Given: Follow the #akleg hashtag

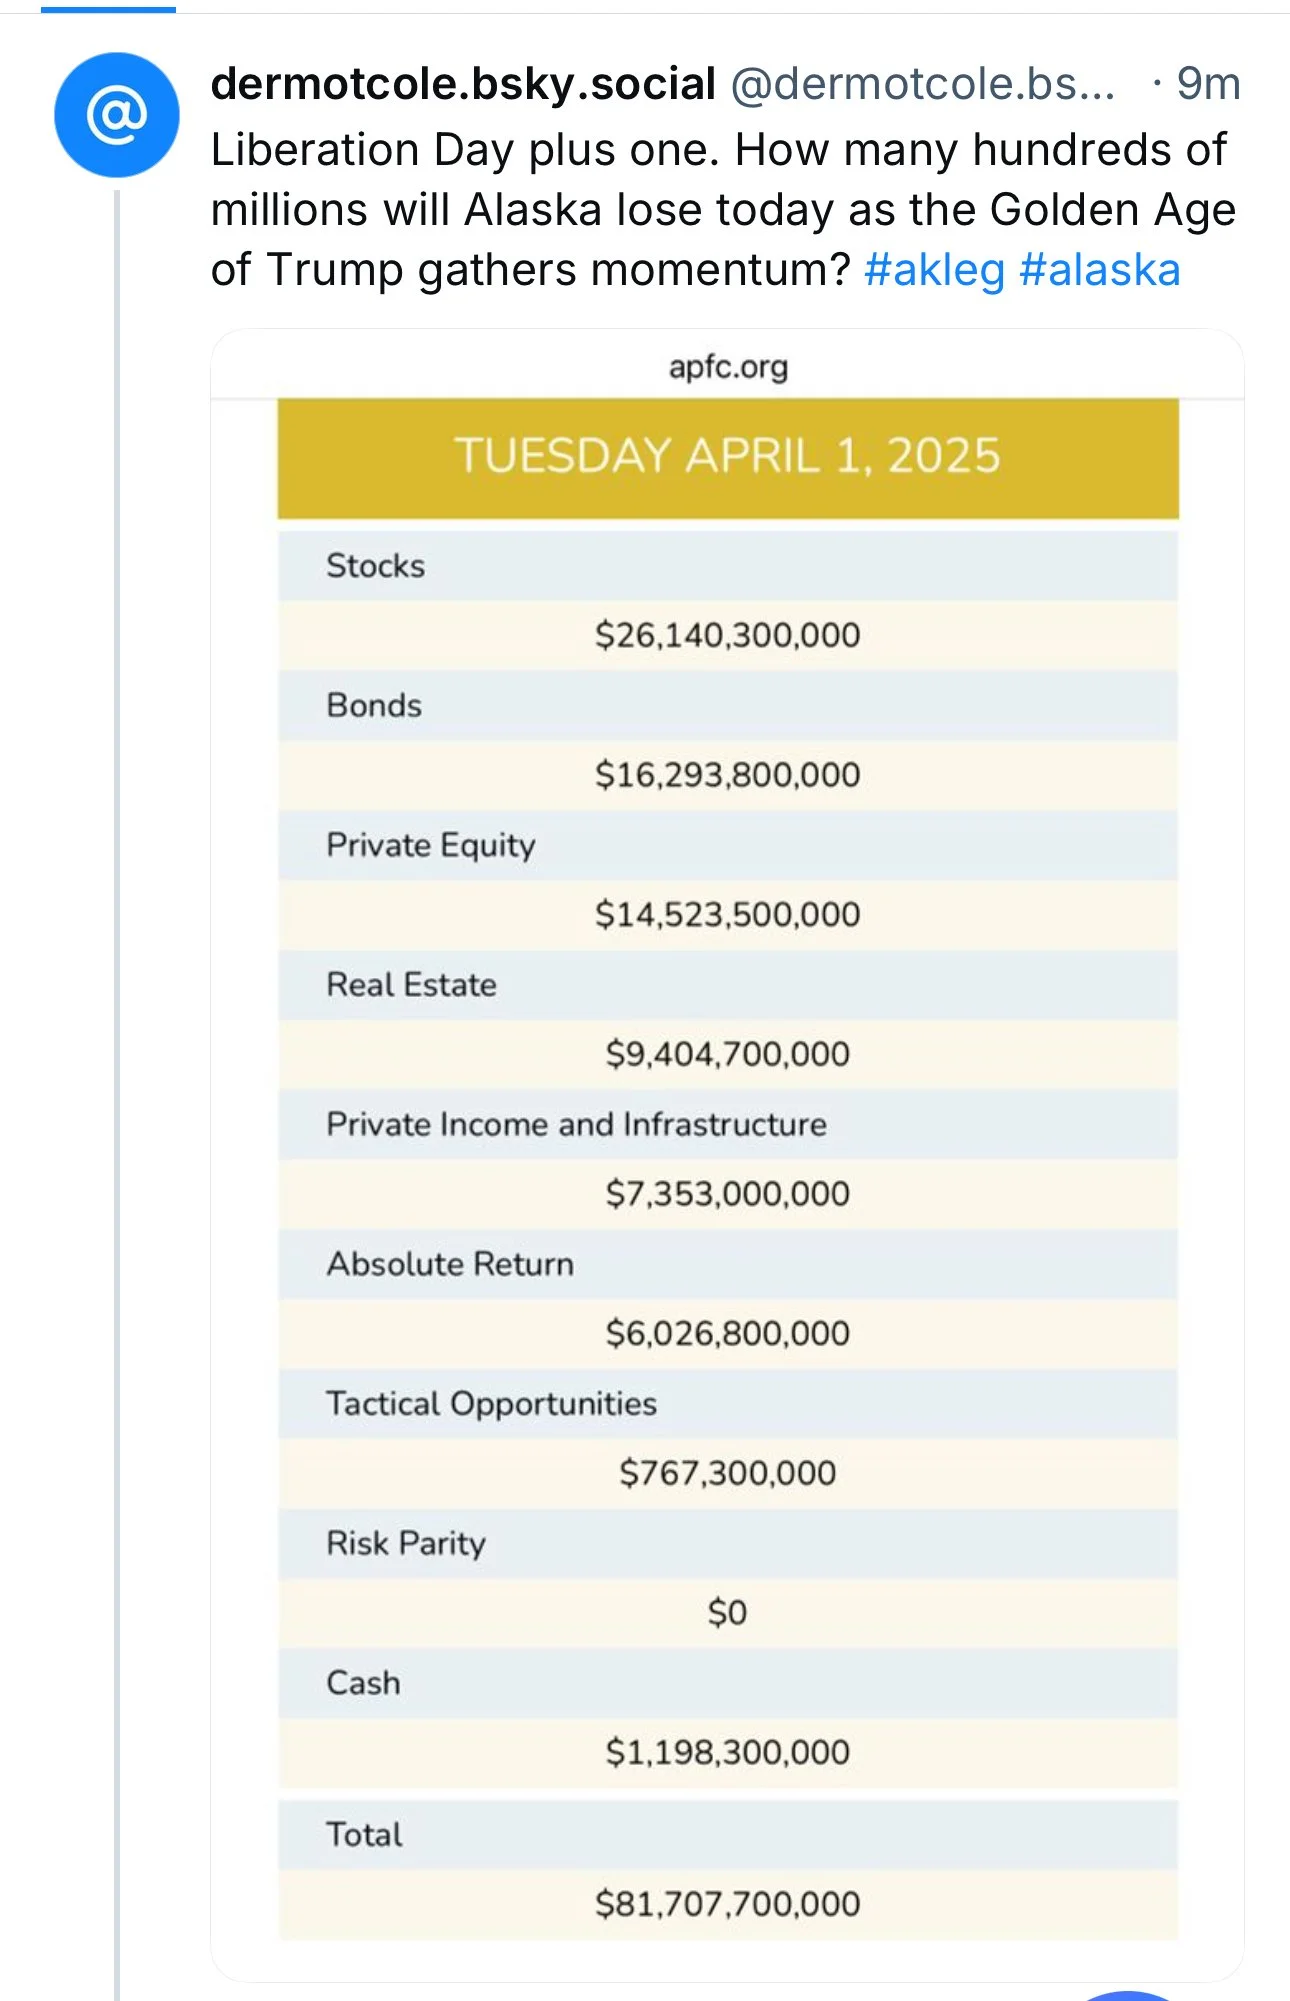Looking at the screenshot, I should (934, 270).
